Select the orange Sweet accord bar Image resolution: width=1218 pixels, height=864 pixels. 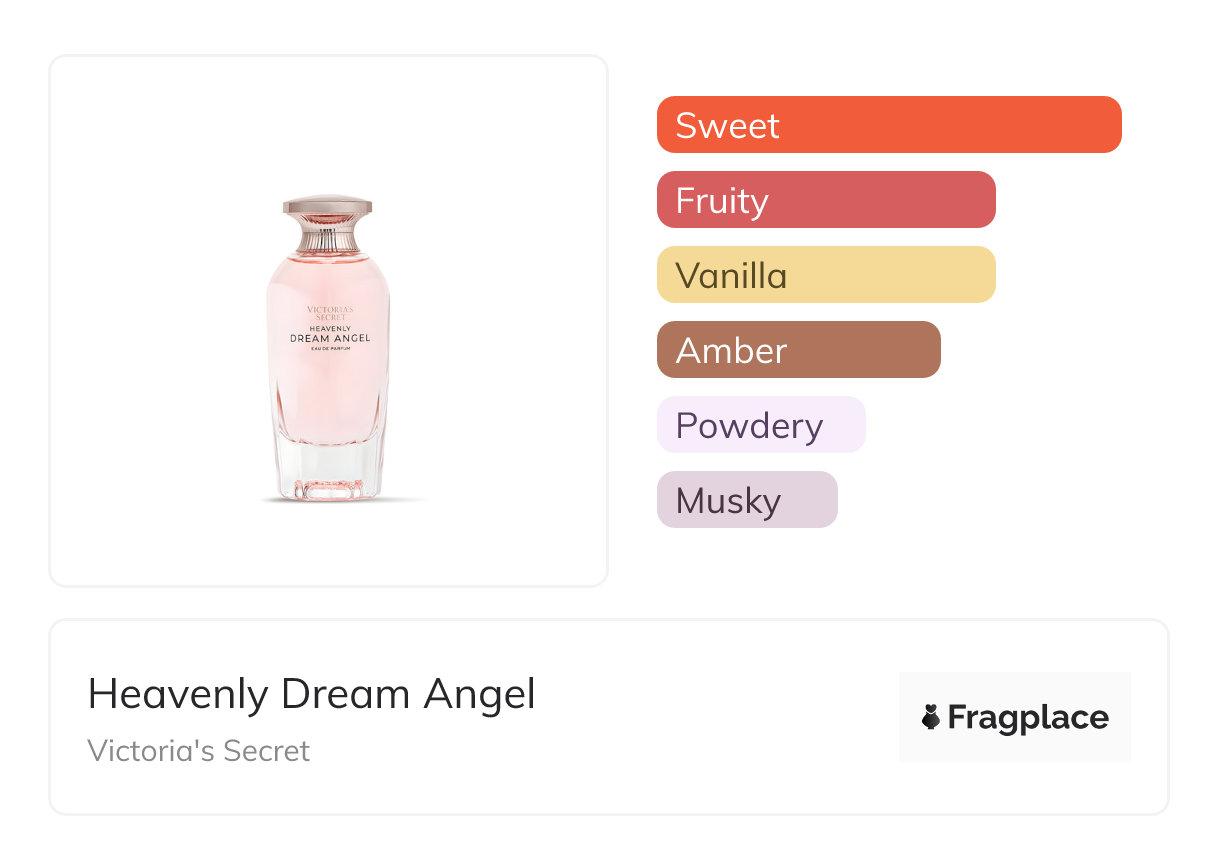[888, 125]
